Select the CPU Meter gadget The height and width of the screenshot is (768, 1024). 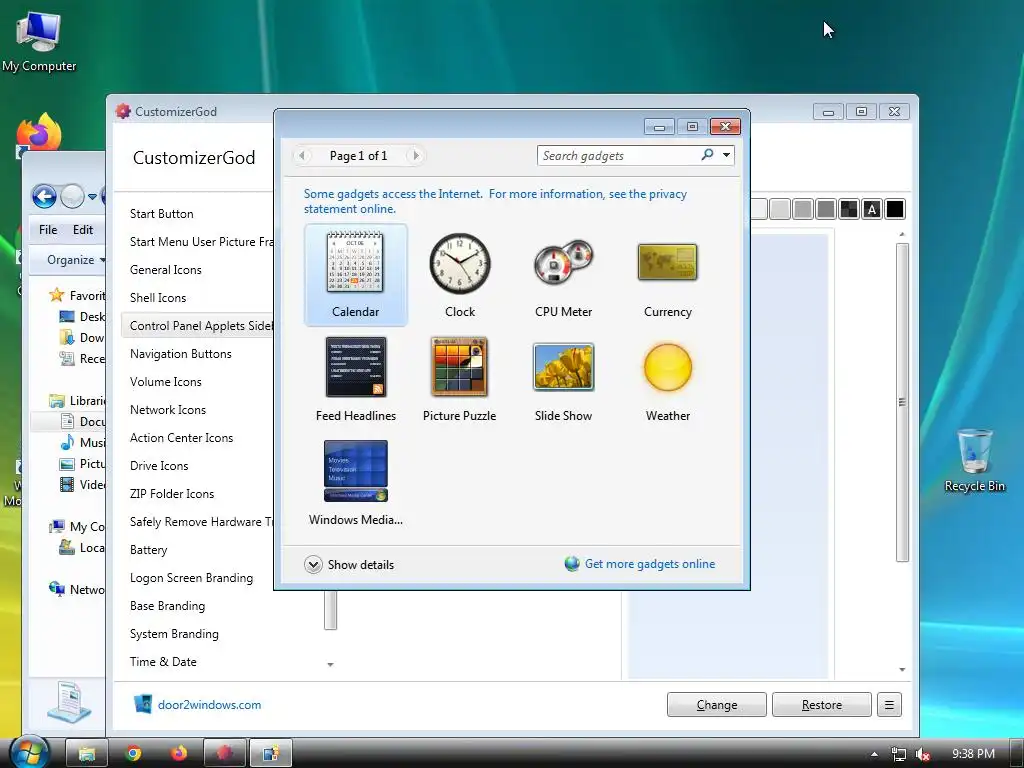pyautogui.click(x=564, y=275)
